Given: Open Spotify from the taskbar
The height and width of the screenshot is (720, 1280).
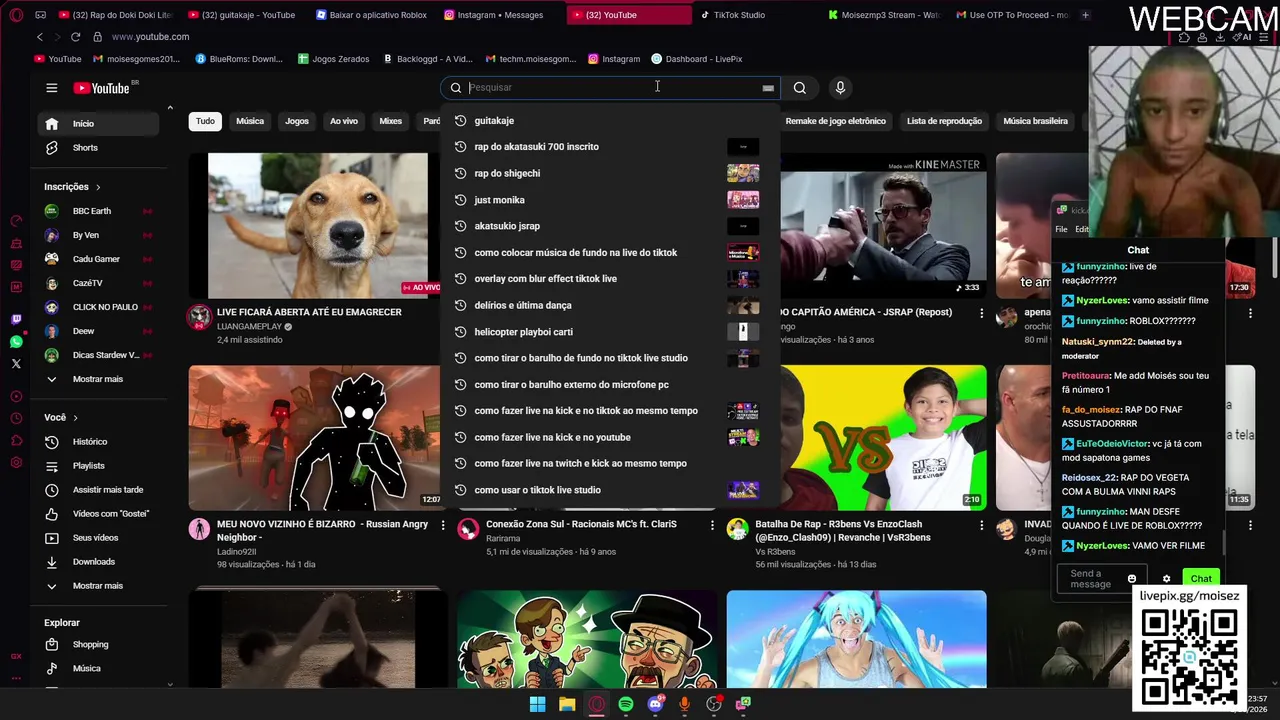Looking at the screenshot, I should point(626,704).
